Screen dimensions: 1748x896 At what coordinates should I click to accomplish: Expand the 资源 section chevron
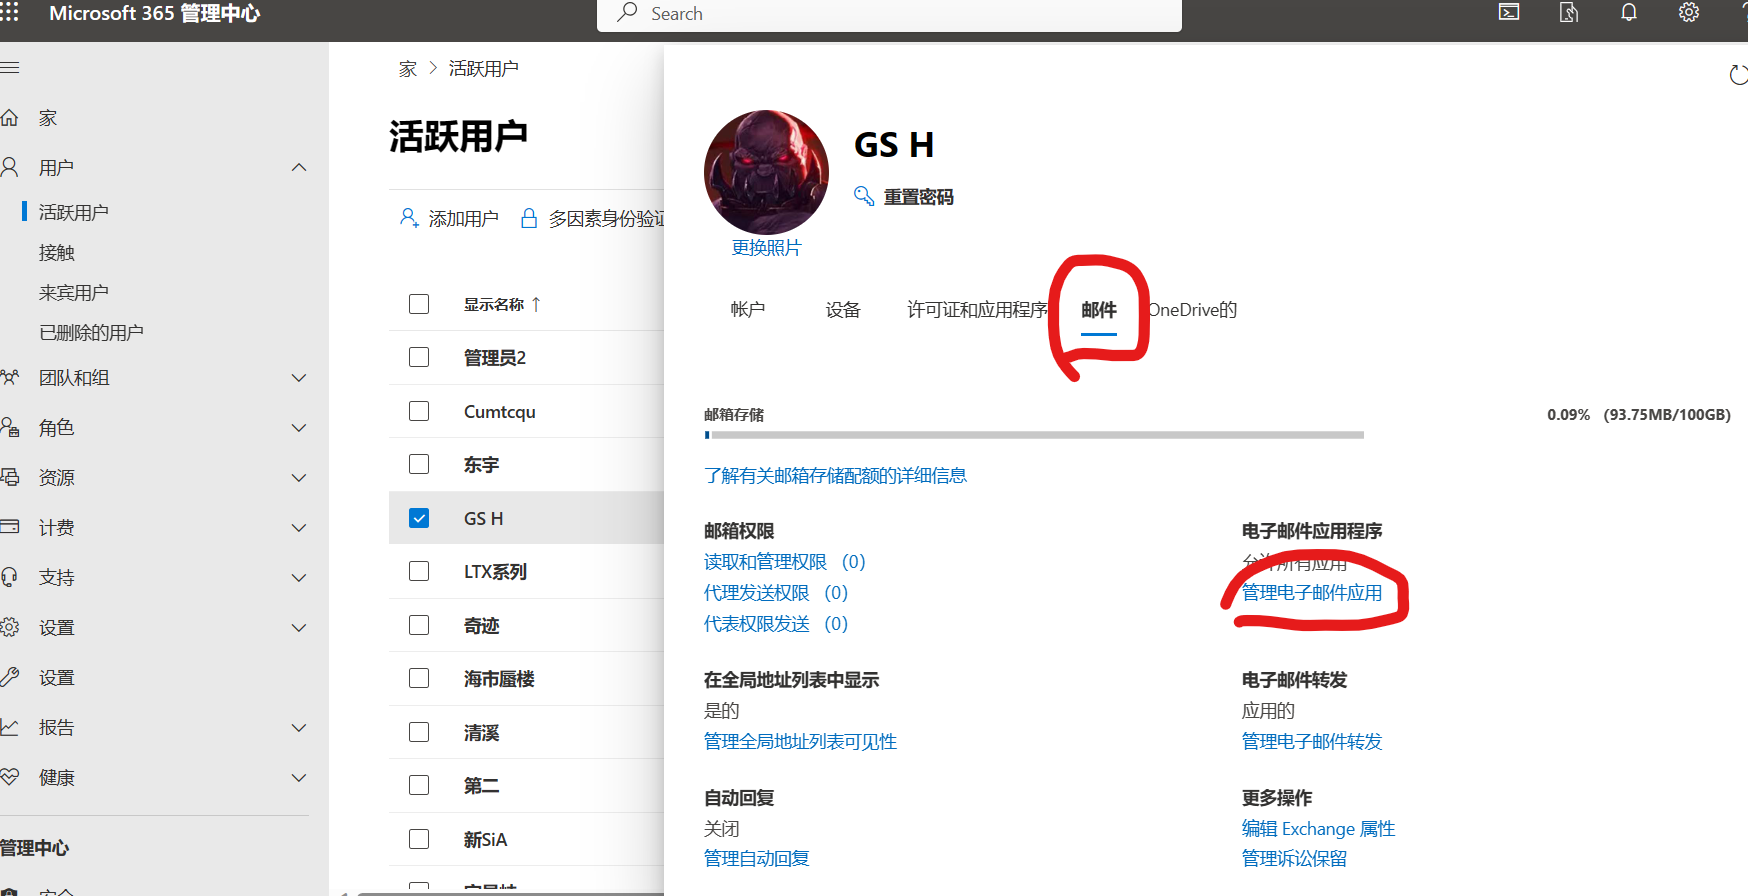pyautogui.click(x=299, y=478)
